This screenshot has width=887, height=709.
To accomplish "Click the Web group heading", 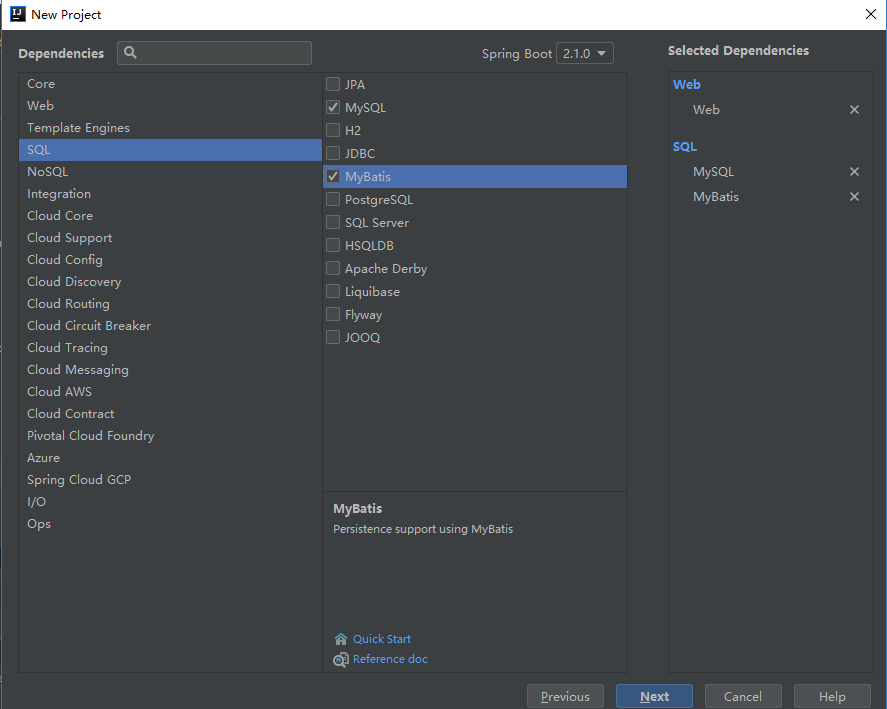I will coord(687,84).
